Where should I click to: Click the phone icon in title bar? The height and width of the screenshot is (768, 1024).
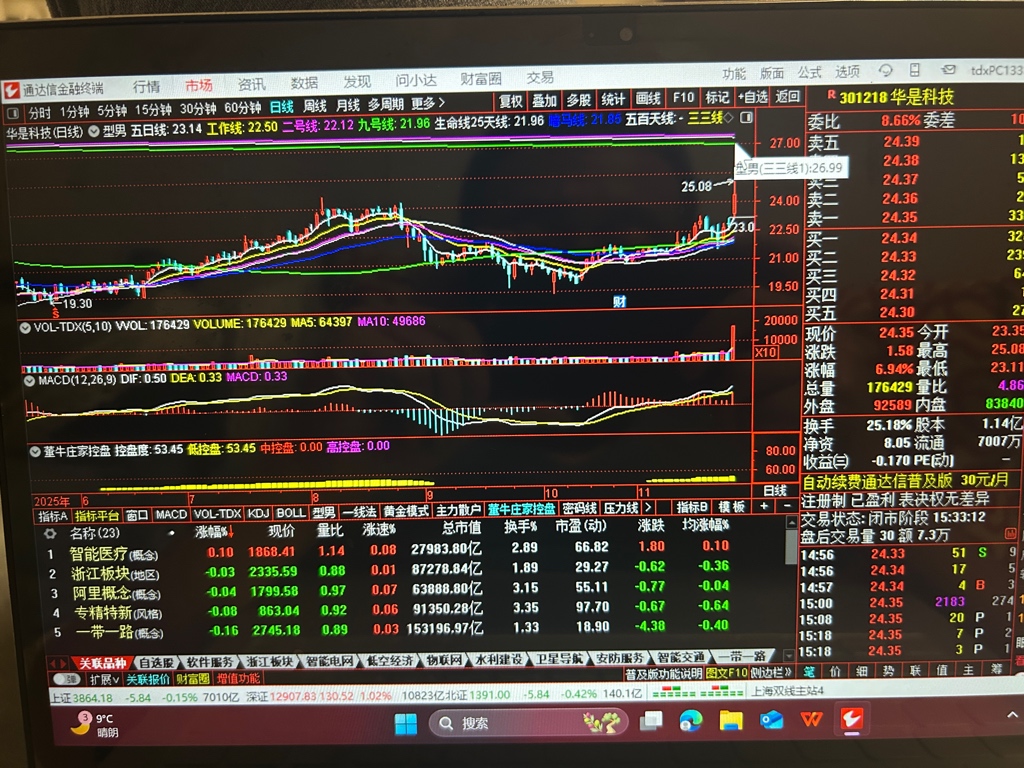click(915, 71)
